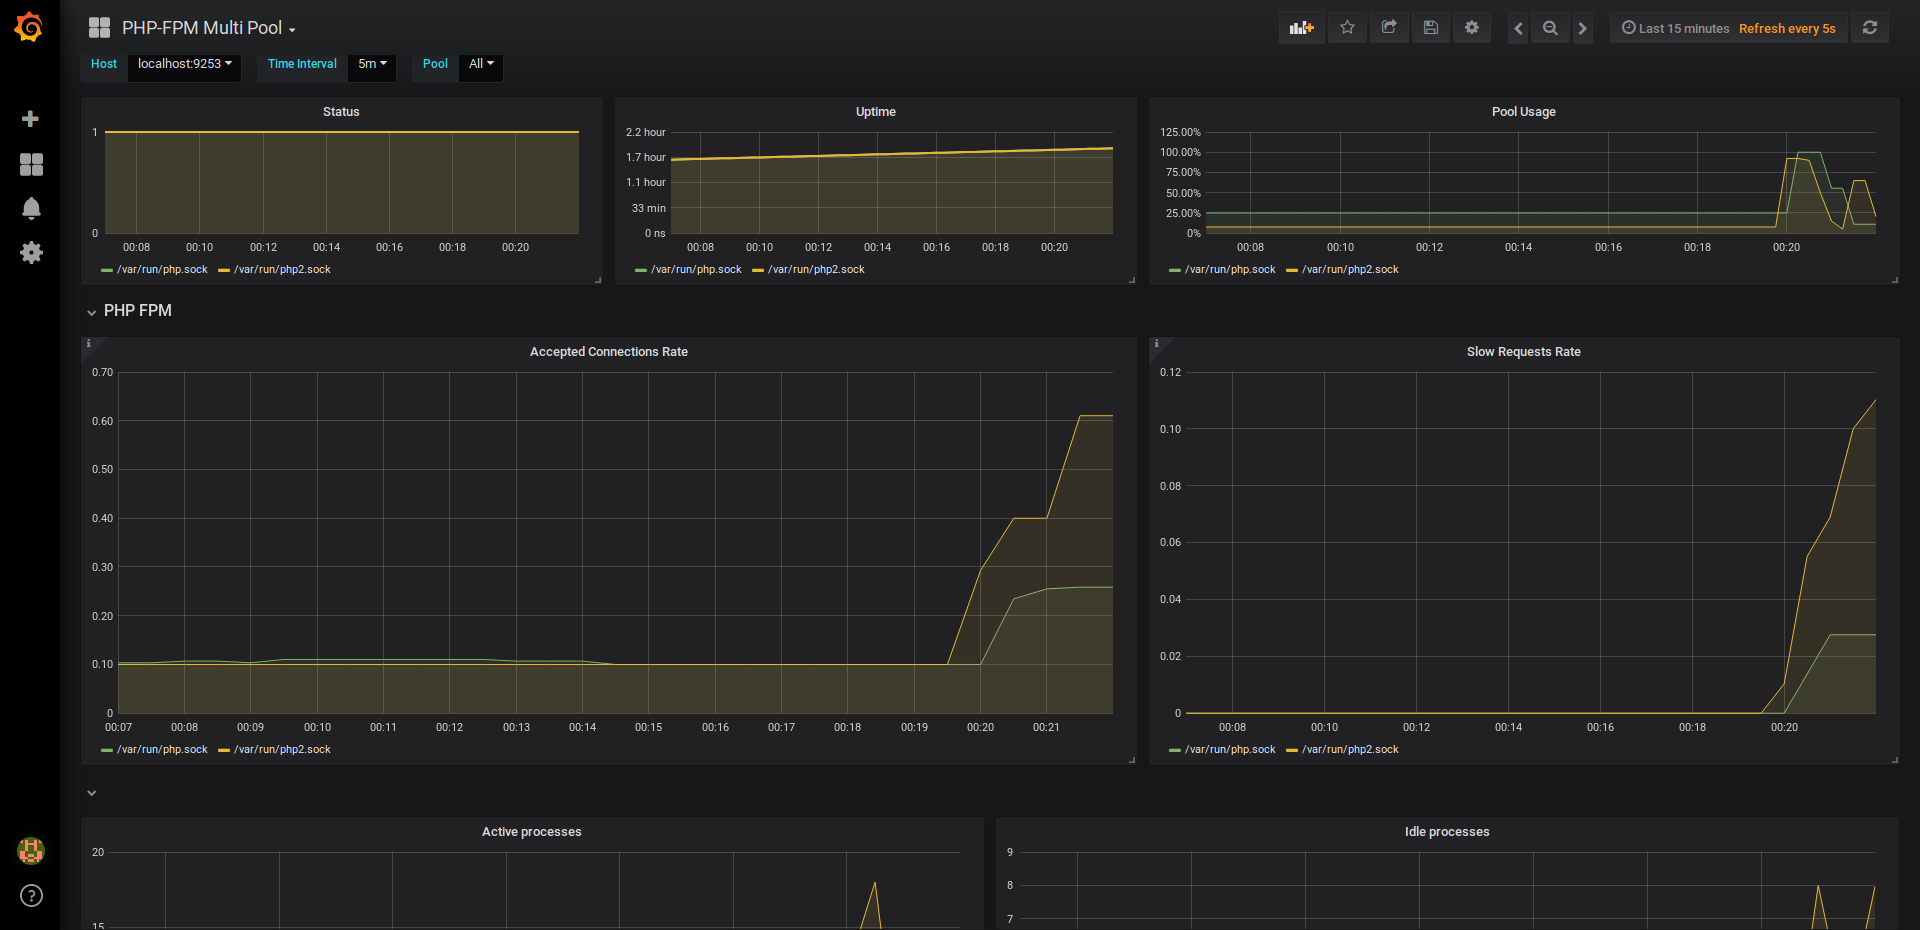The height and width of the screenshot is (930, 1920).
Task: Click info icon on Accepted Connections Rate panel
Action: [88, 343]
